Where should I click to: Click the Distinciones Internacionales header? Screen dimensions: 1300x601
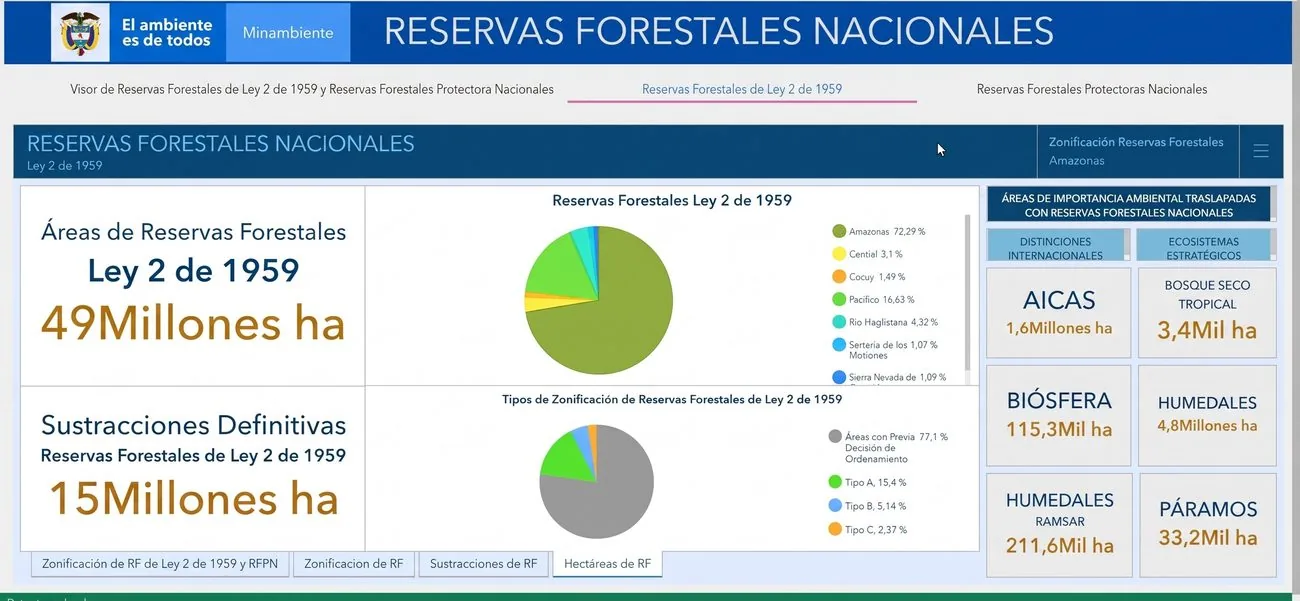[x=1058, y=245]
